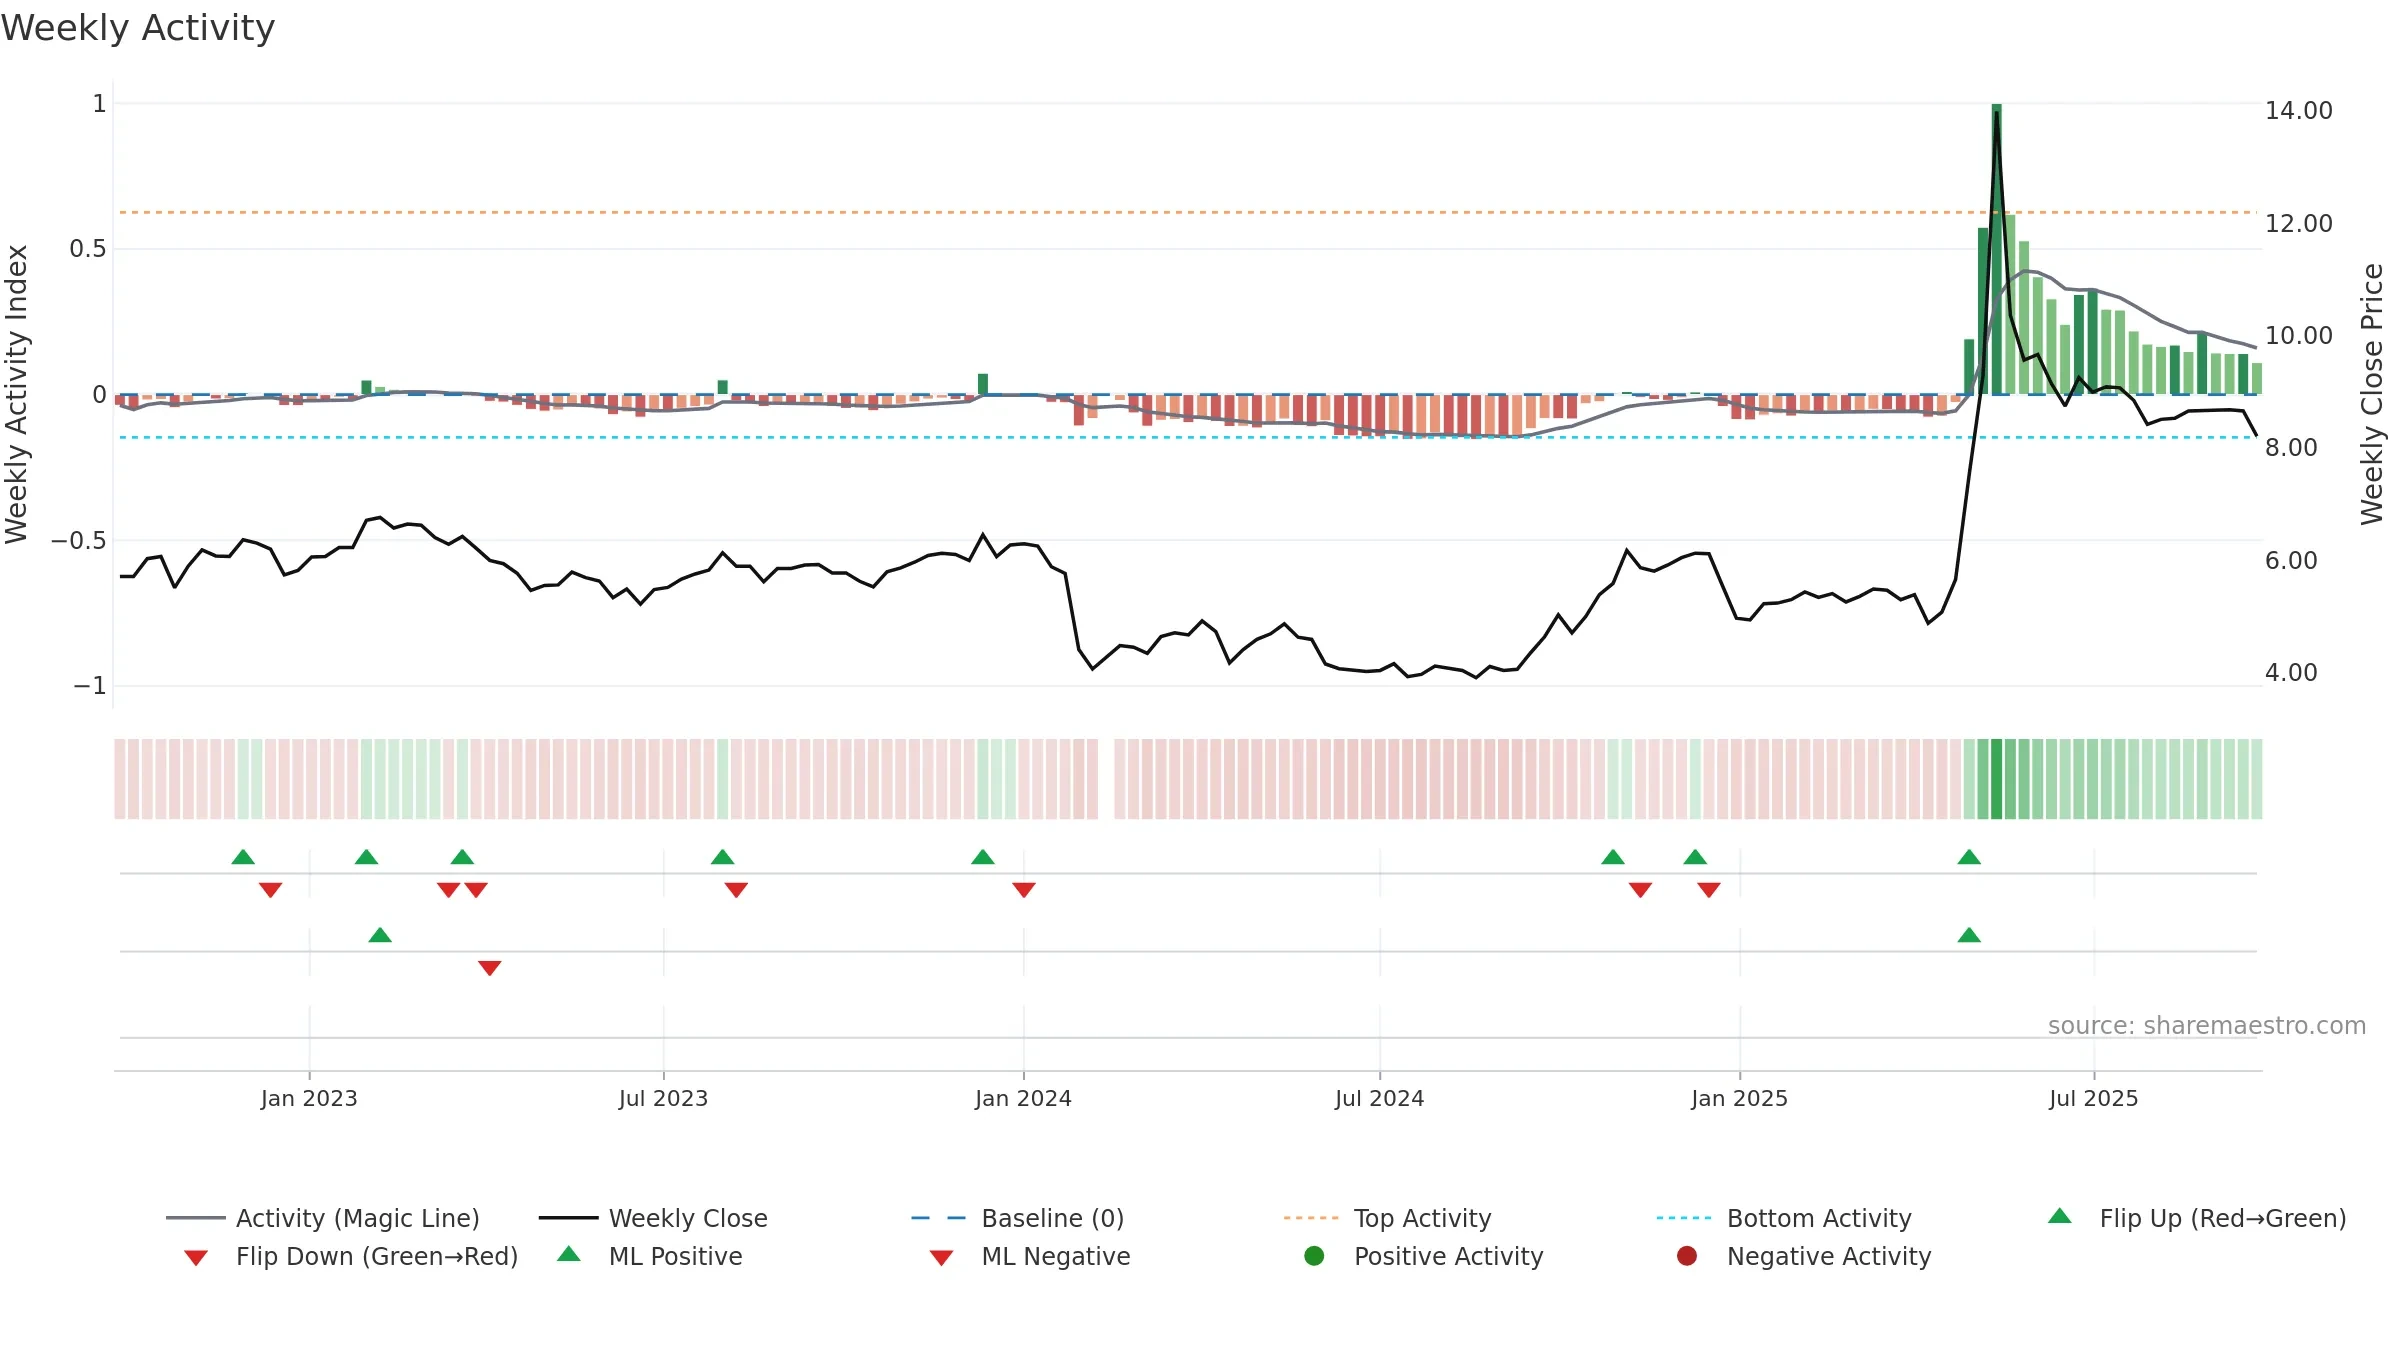
Task: Click the ML Positive green triangle legend icon
Action: 569,1254
